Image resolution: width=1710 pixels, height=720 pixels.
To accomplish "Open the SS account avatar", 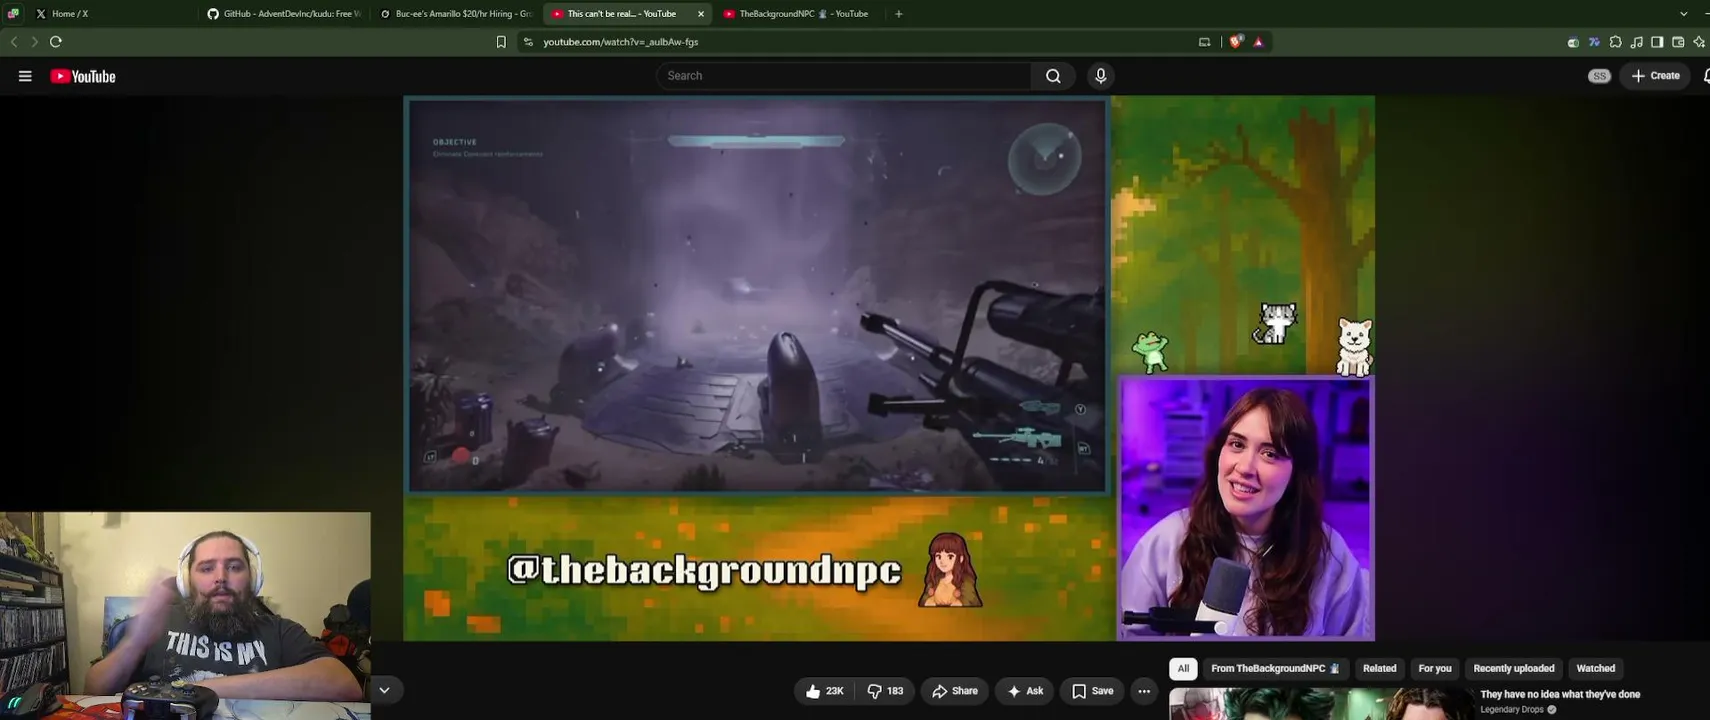I will click(x=1599, y=76).
